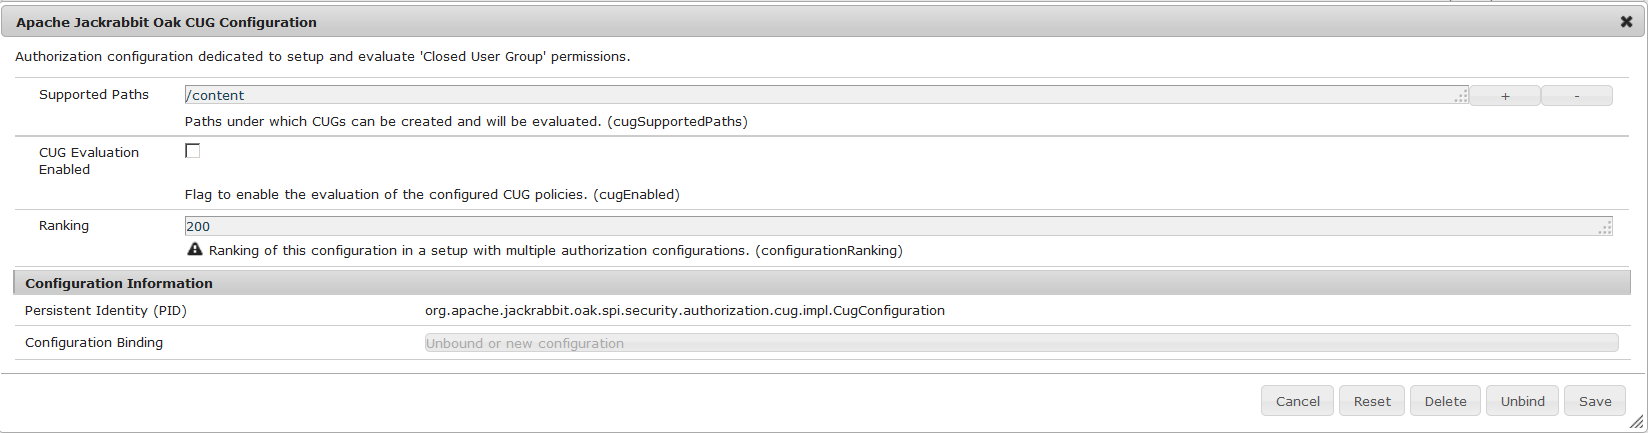The height and width of the screenshot is (433, 1648).
Task: Click the Configuration Binding label
Action: click(94, 343)
